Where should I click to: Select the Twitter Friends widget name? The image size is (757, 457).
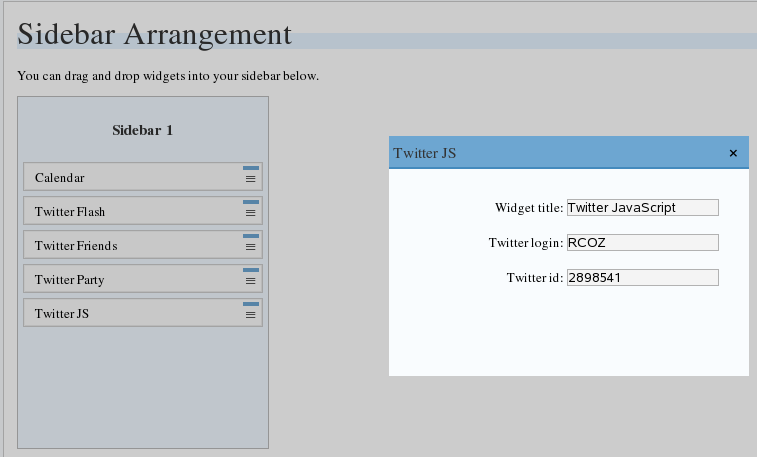click(76, 246)
